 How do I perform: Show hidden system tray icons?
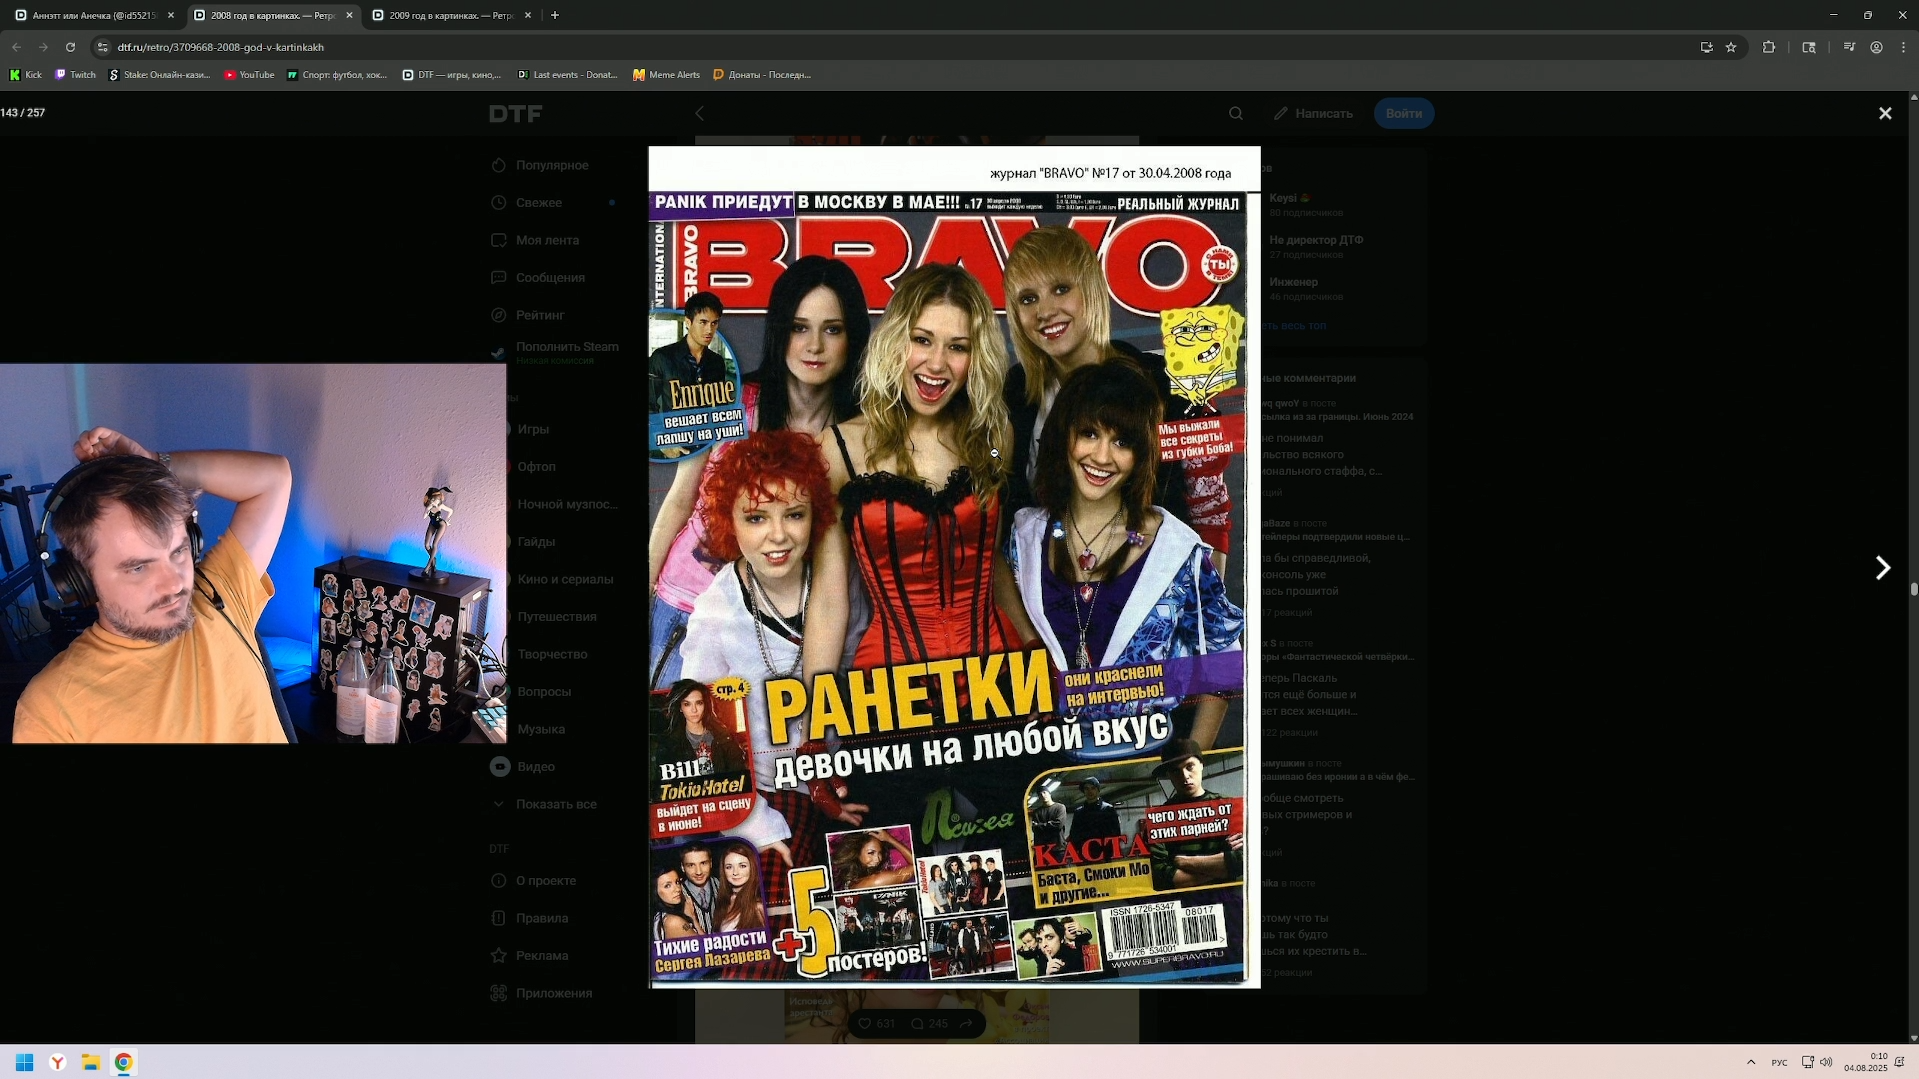pyautogui.click(x=1751, y=1062)
